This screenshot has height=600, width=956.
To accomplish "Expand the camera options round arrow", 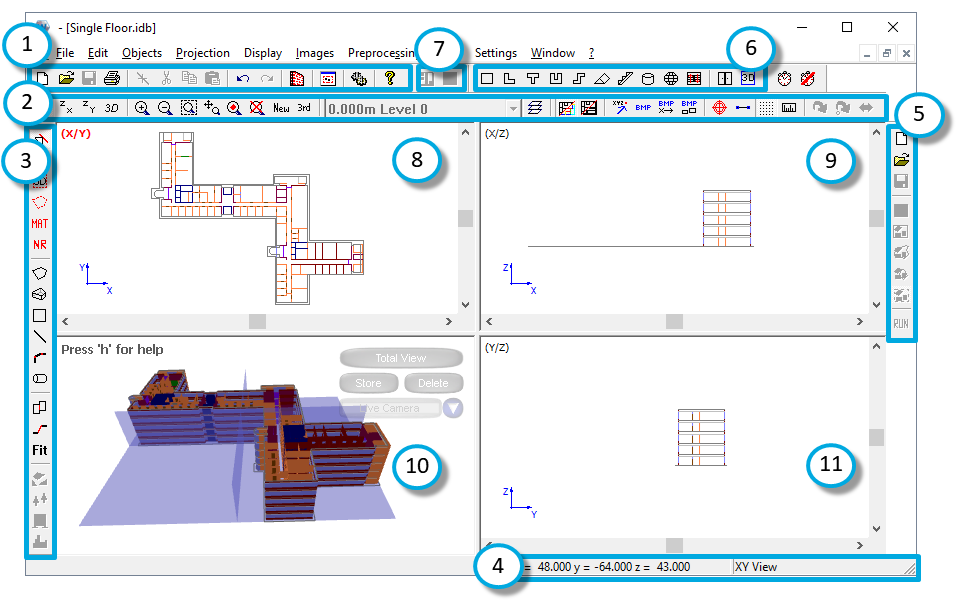I will pos(454,408).
